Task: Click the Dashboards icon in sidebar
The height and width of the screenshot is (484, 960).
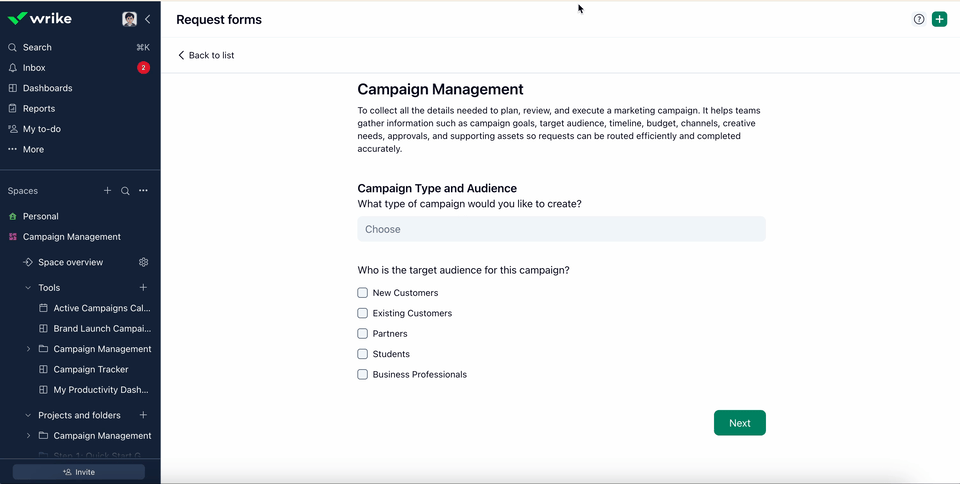Action: coord(12,88)
